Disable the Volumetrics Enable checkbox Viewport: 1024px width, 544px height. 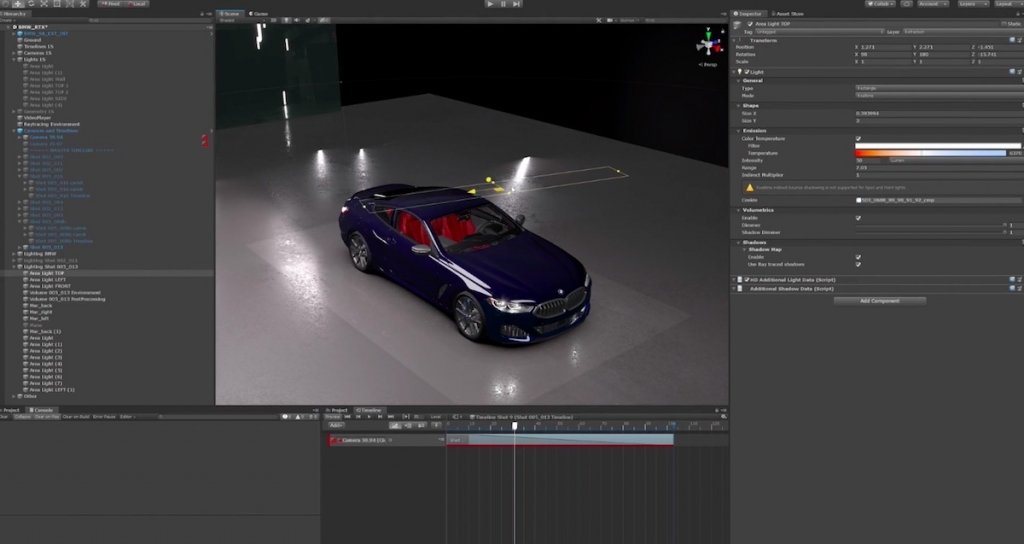(x=858, y=217)
